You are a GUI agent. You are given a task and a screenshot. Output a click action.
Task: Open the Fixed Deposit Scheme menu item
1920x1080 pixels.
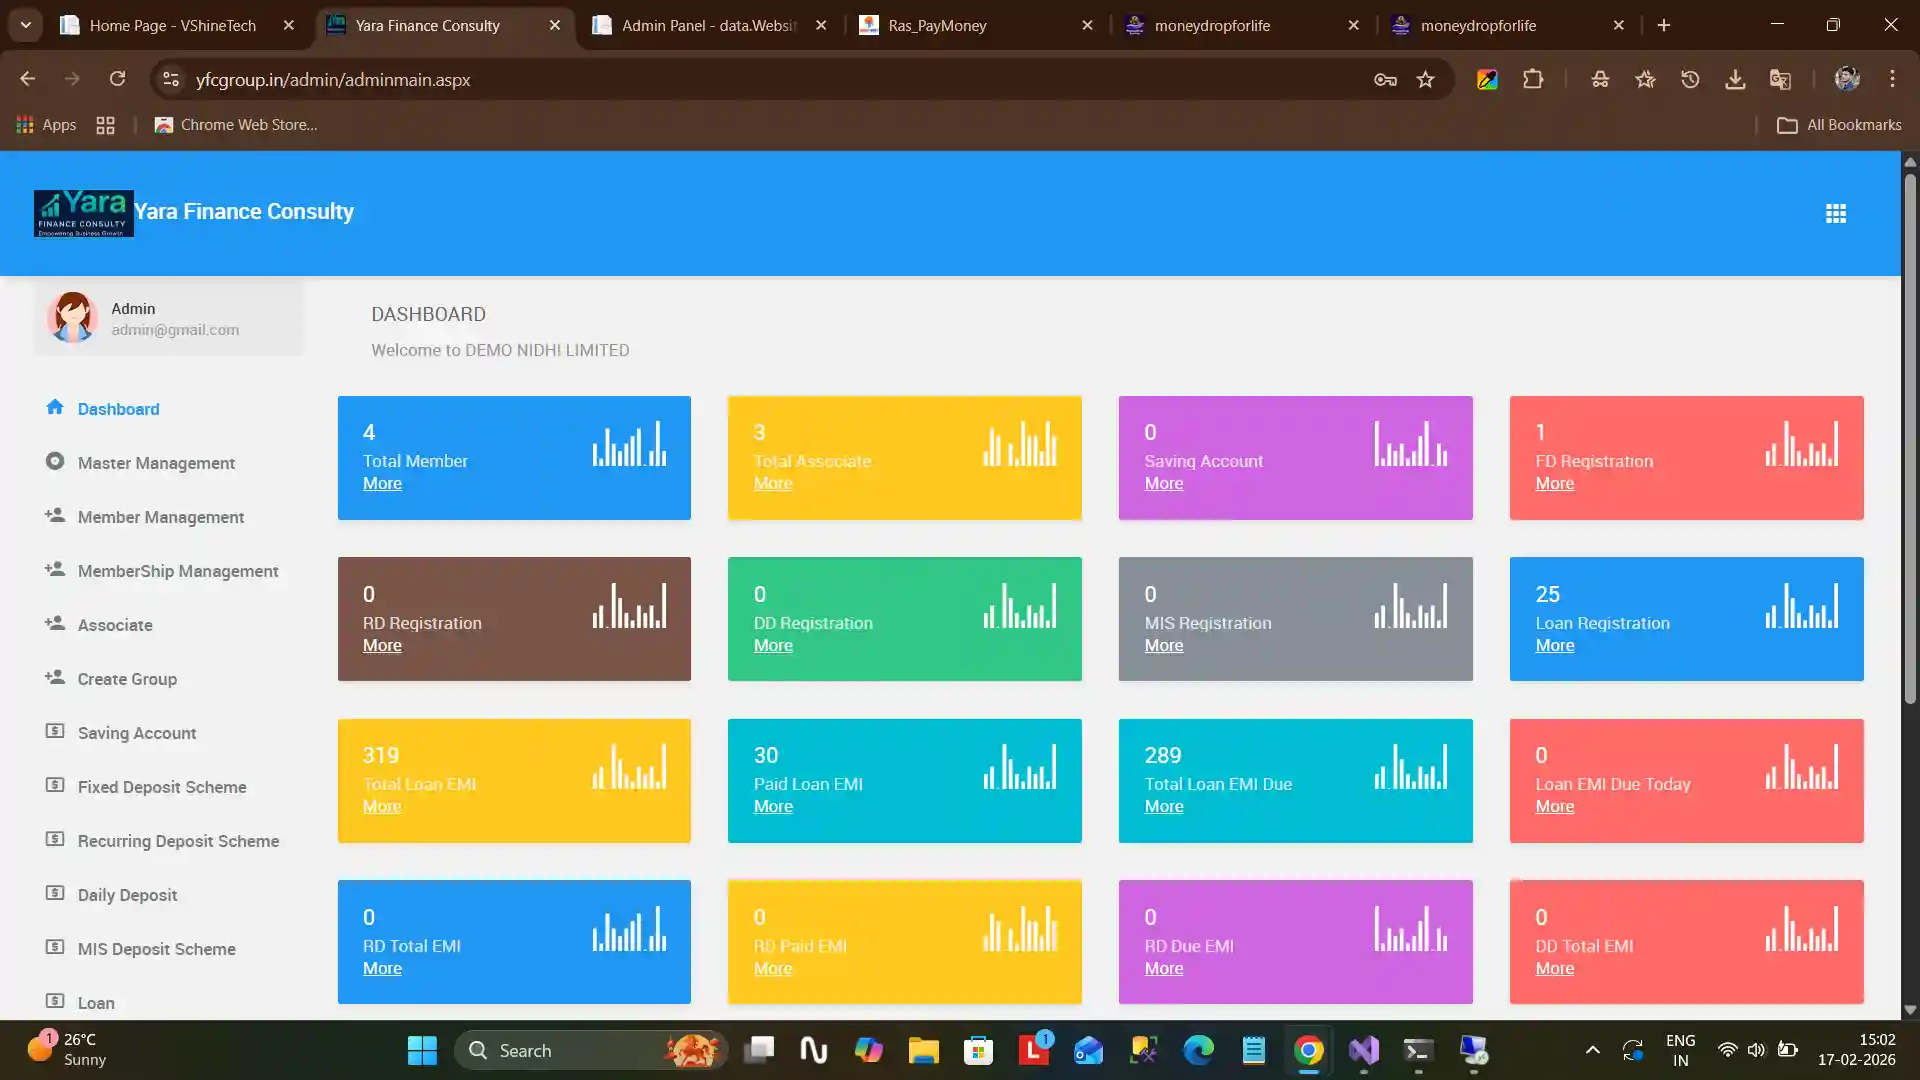(162, 787)
